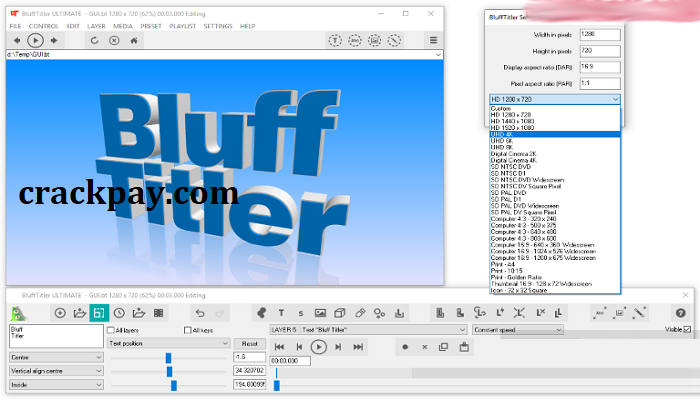Image resolution: width=700 pixels, height=400 pixels.
Task: Click third text position slider handle
Action: 174,385
